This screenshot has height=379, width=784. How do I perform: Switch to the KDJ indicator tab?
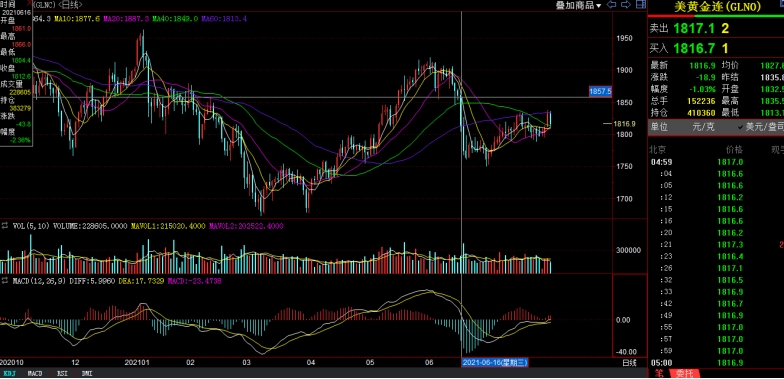coord(9,374)
